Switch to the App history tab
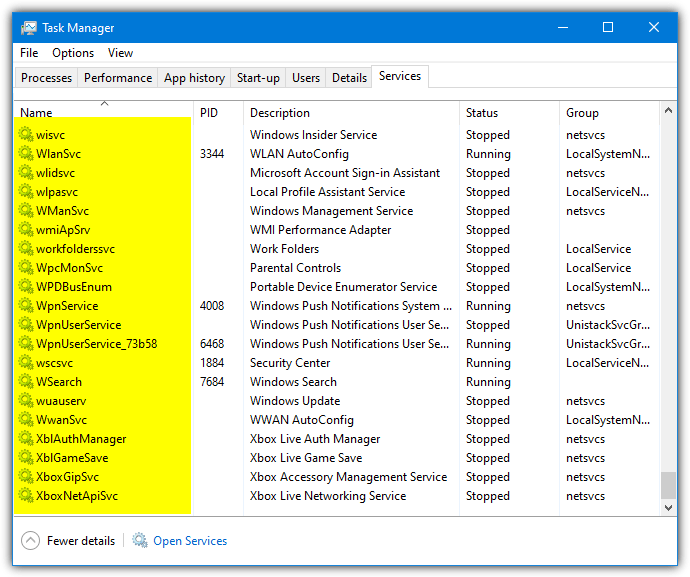690x577 pixels. pyautogui.click(x=194, y=78)
